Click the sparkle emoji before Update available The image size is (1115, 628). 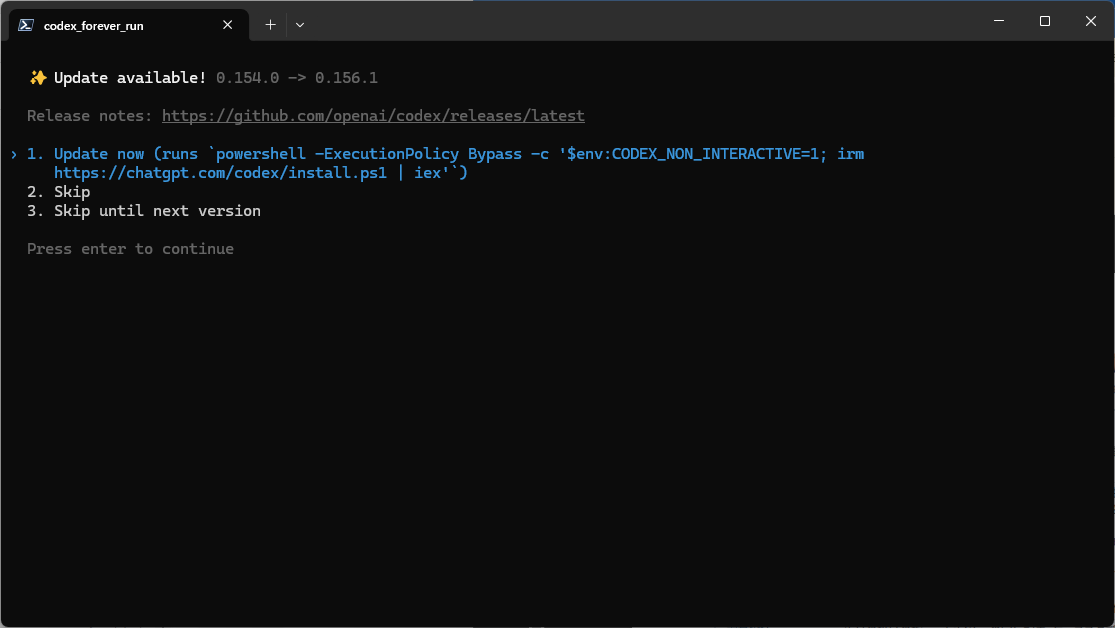click(38, 78)
